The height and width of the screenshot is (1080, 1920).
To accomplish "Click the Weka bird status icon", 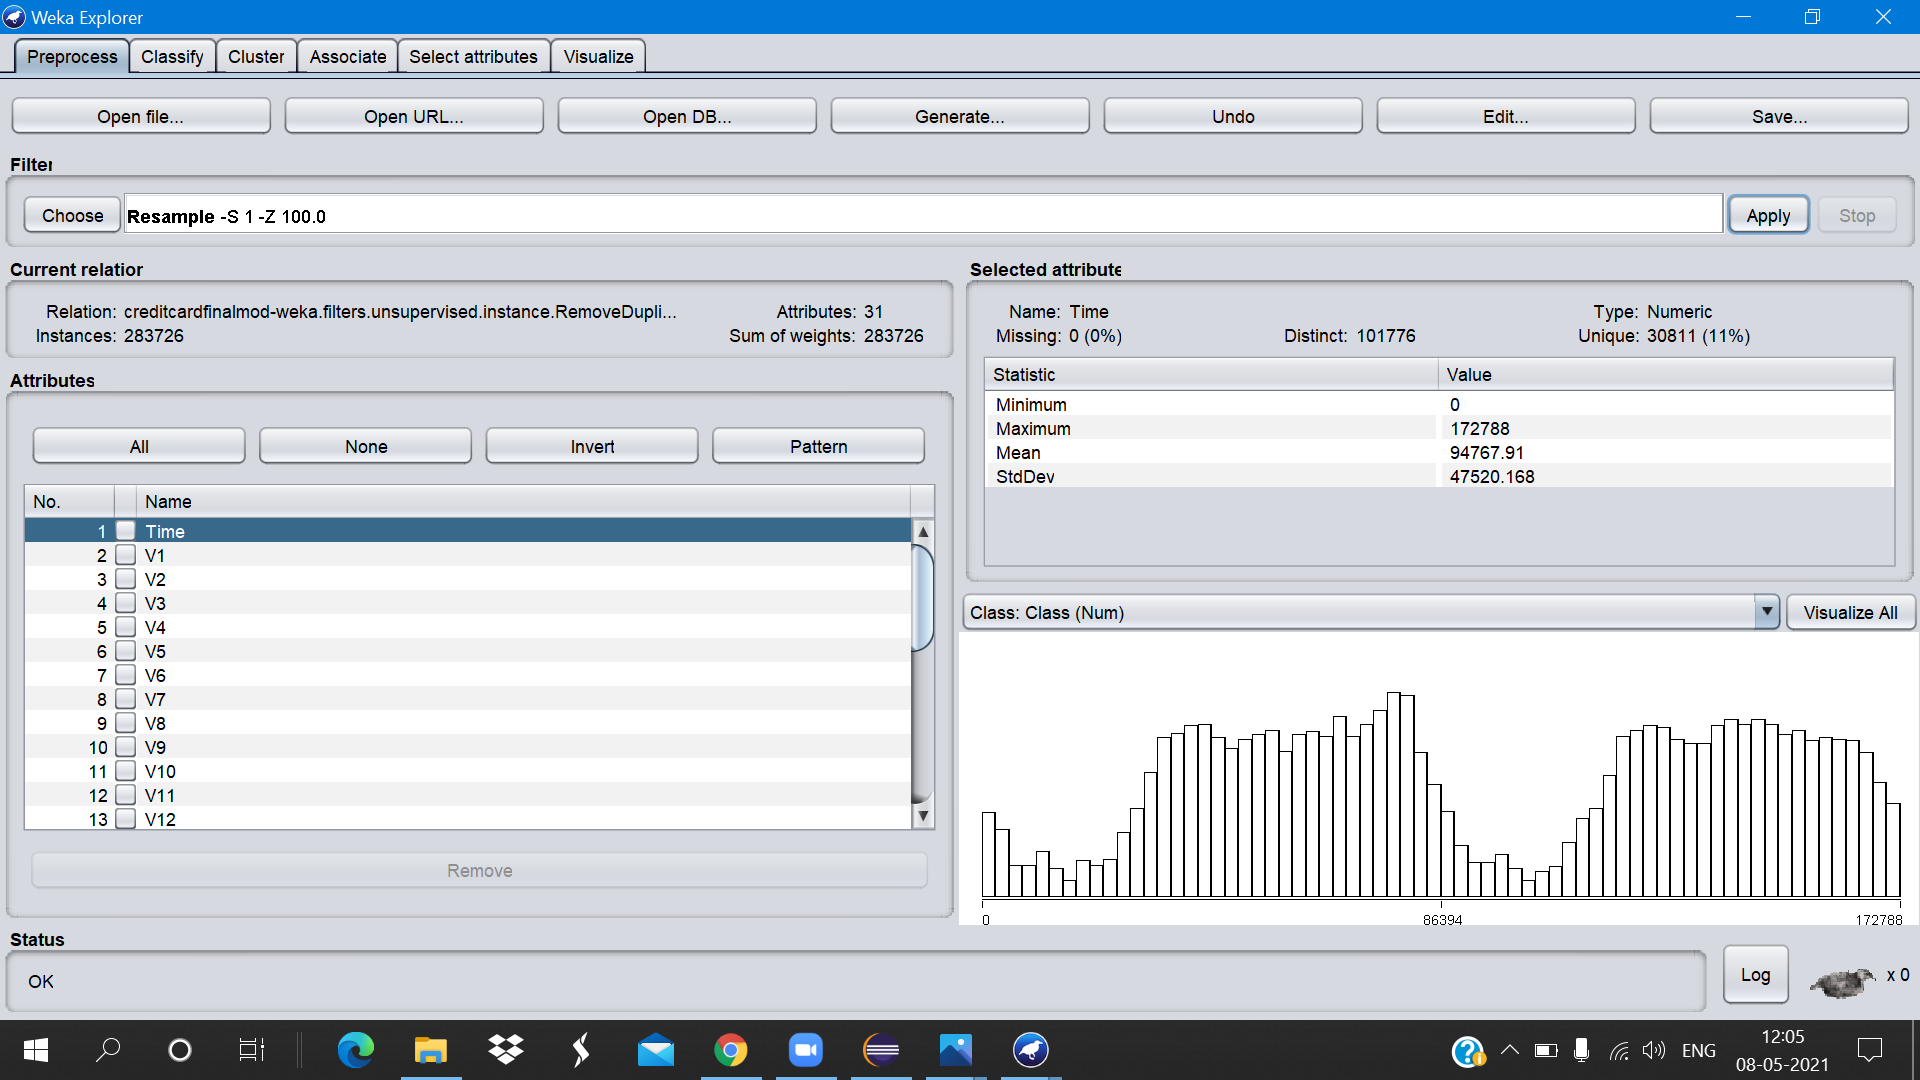I will [1842, 982].
